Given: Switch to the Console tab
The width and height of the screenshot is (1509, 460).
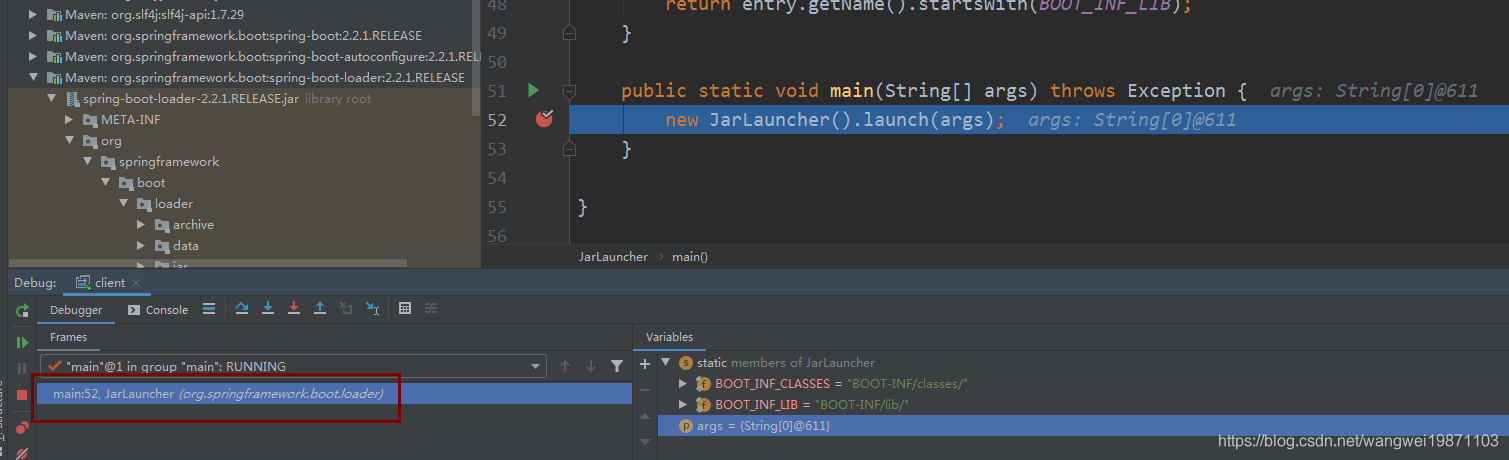Looking at the screenshot, I should [158, 310].
